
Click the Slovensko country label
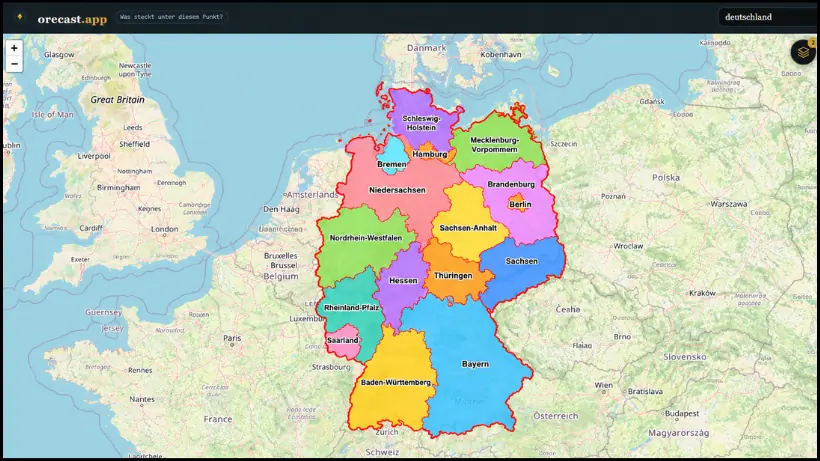pos(685,357)
